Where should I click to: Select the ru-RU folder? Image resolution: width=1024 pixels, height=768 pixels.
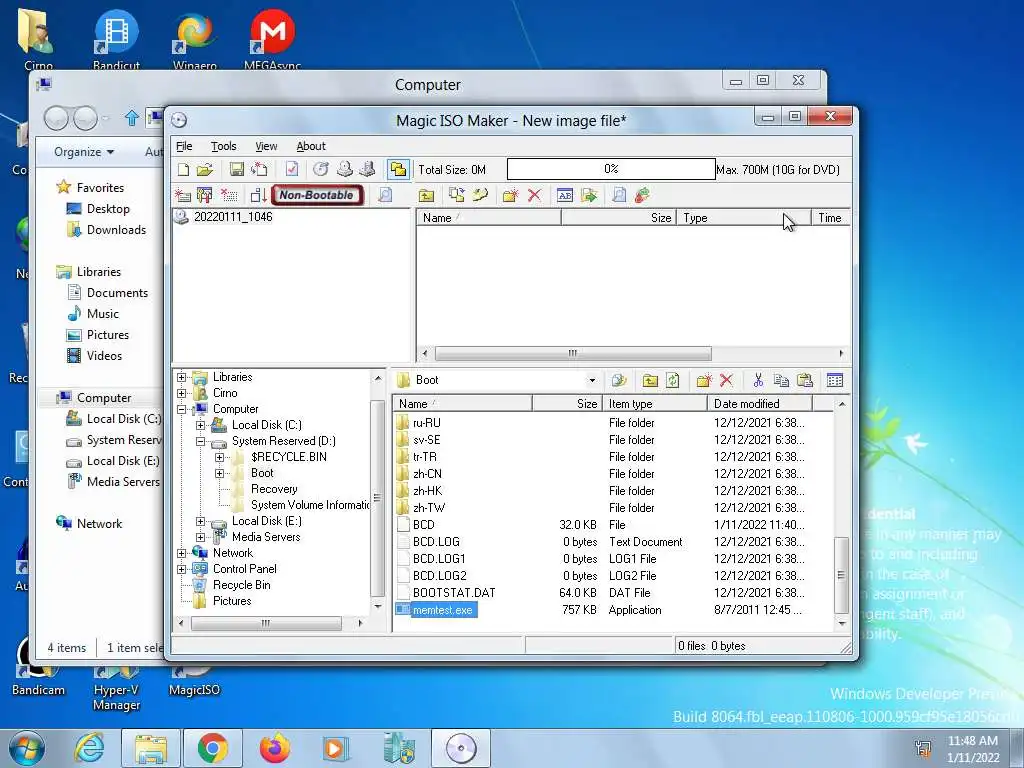426,423
